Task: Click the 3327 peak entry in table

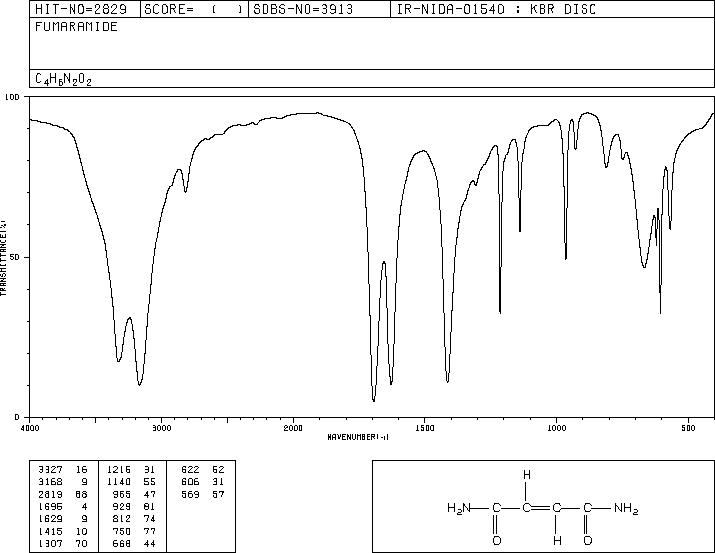Action: pos(51,470)
